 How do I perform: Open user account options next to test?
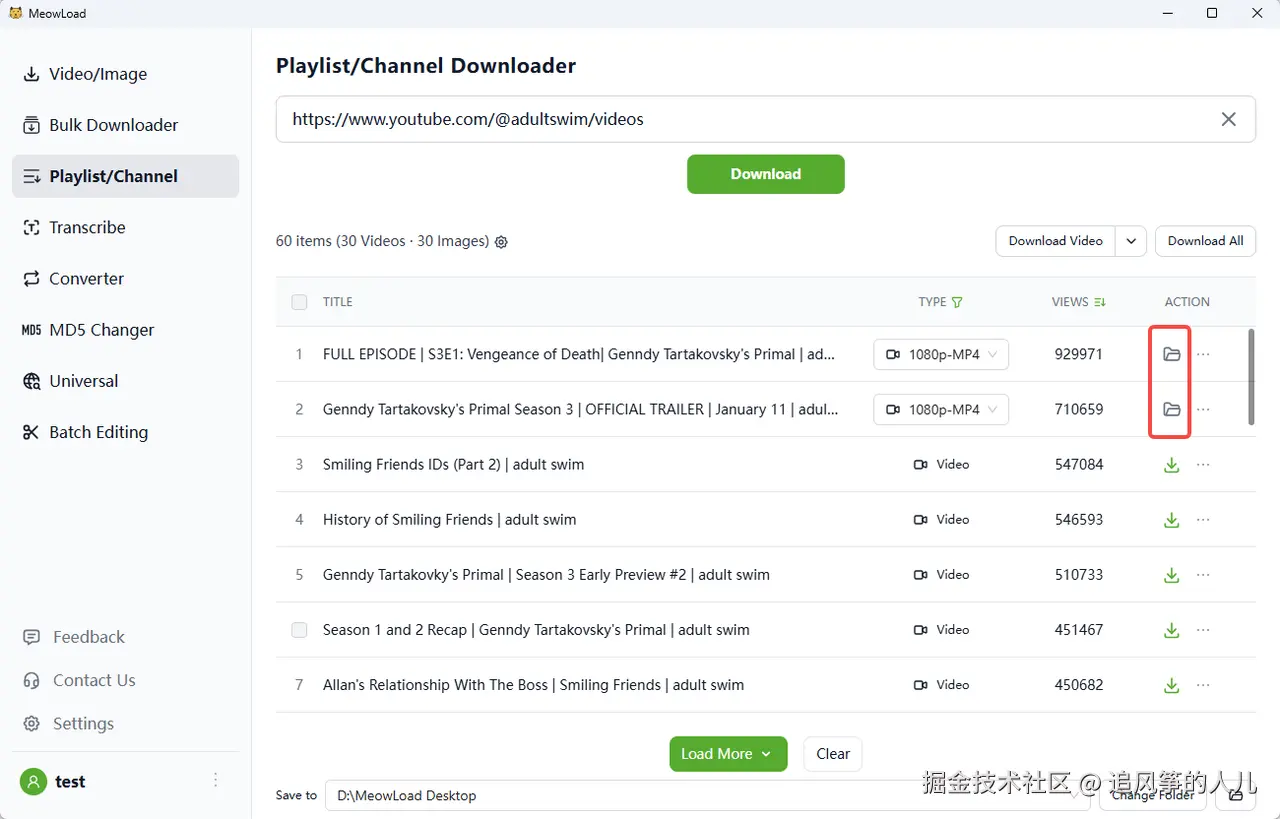[x=216, y=780]
